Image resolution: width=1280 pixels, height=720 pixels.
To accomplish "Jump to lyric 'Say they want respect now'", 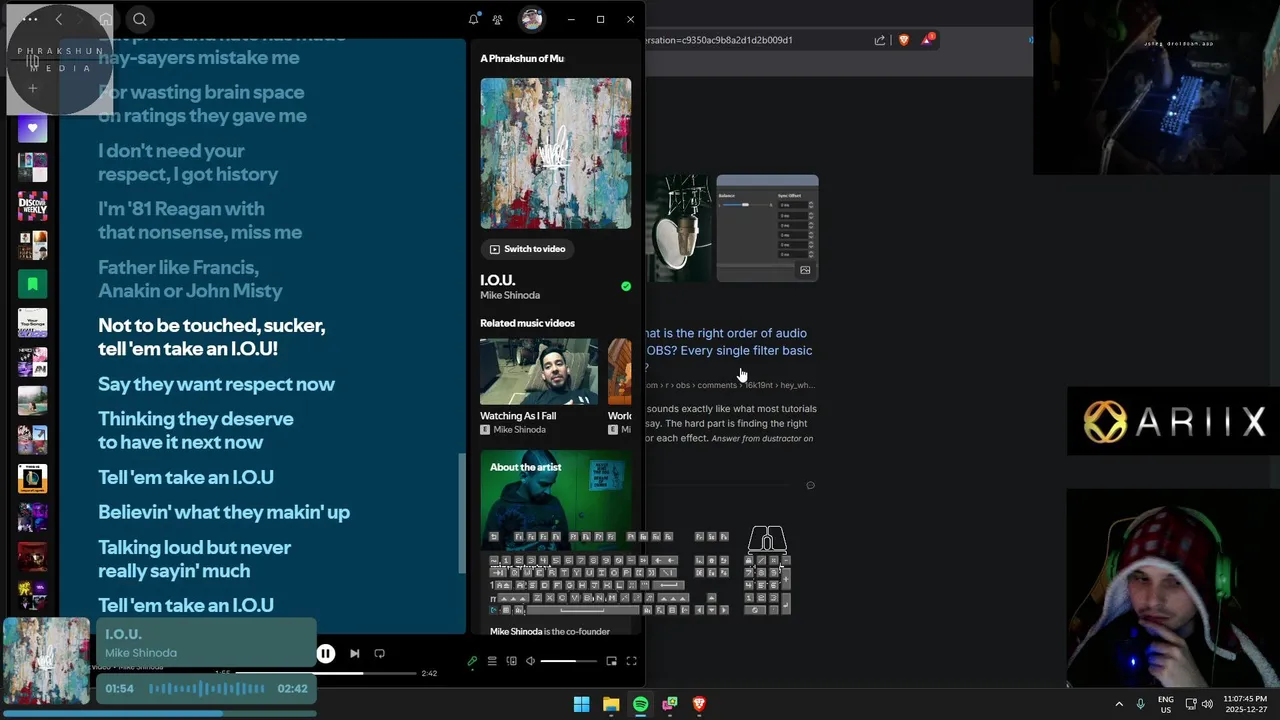I will 216,384.
